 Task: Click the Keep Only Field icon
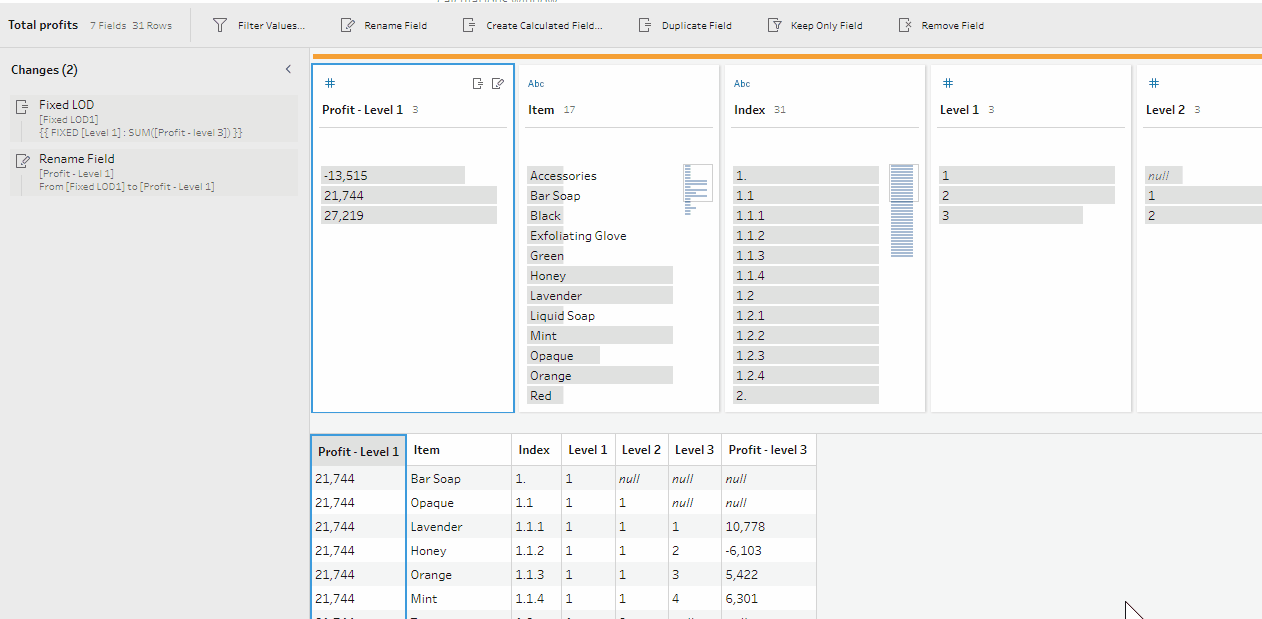click(x=774, y=25)
